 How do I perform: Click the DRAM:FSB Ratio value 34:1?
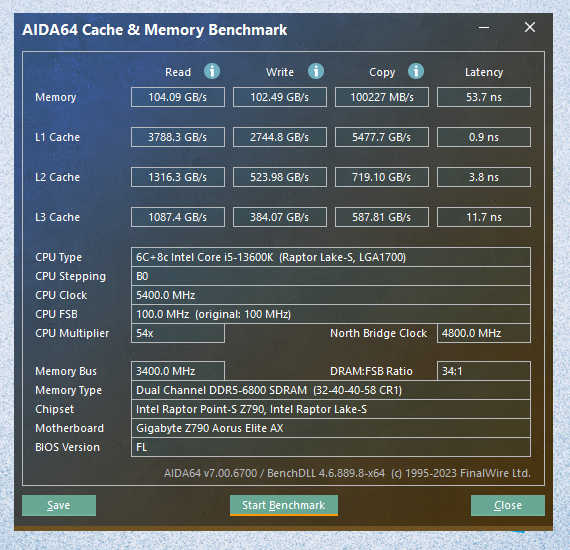point(484,371)
